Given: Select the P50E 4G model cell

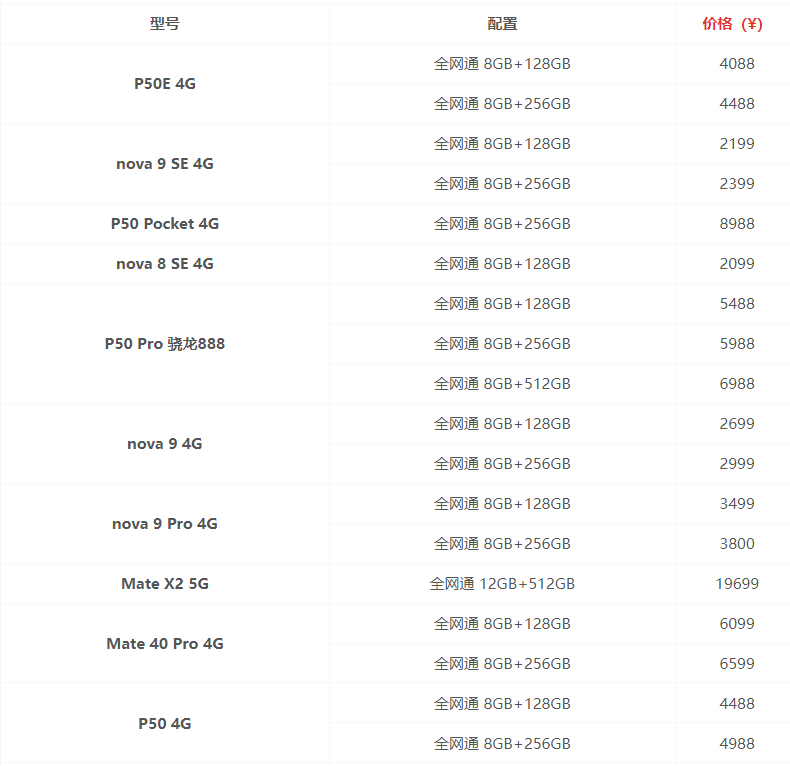Looking at the screenshot, I should coord(165,84).
